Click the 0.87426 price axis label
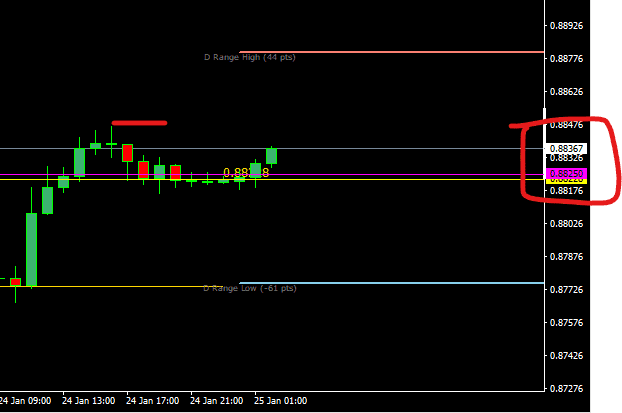The image size is (622, 413). [x=566, y=355]
